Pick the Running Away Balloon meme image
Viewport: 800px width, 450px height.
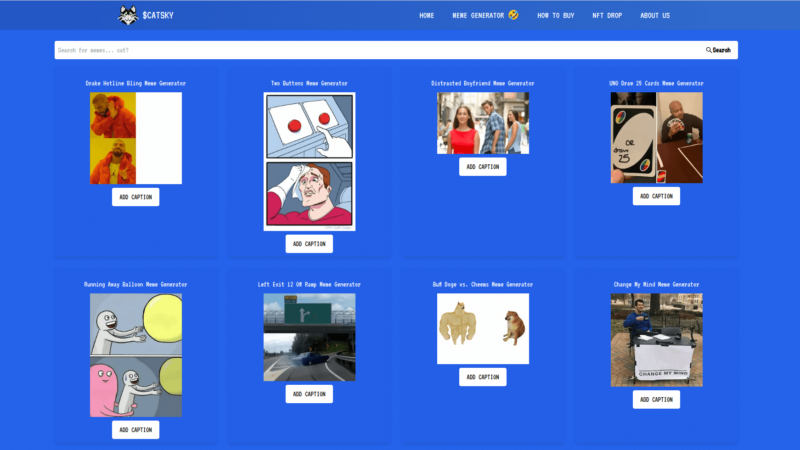point(135,355)
